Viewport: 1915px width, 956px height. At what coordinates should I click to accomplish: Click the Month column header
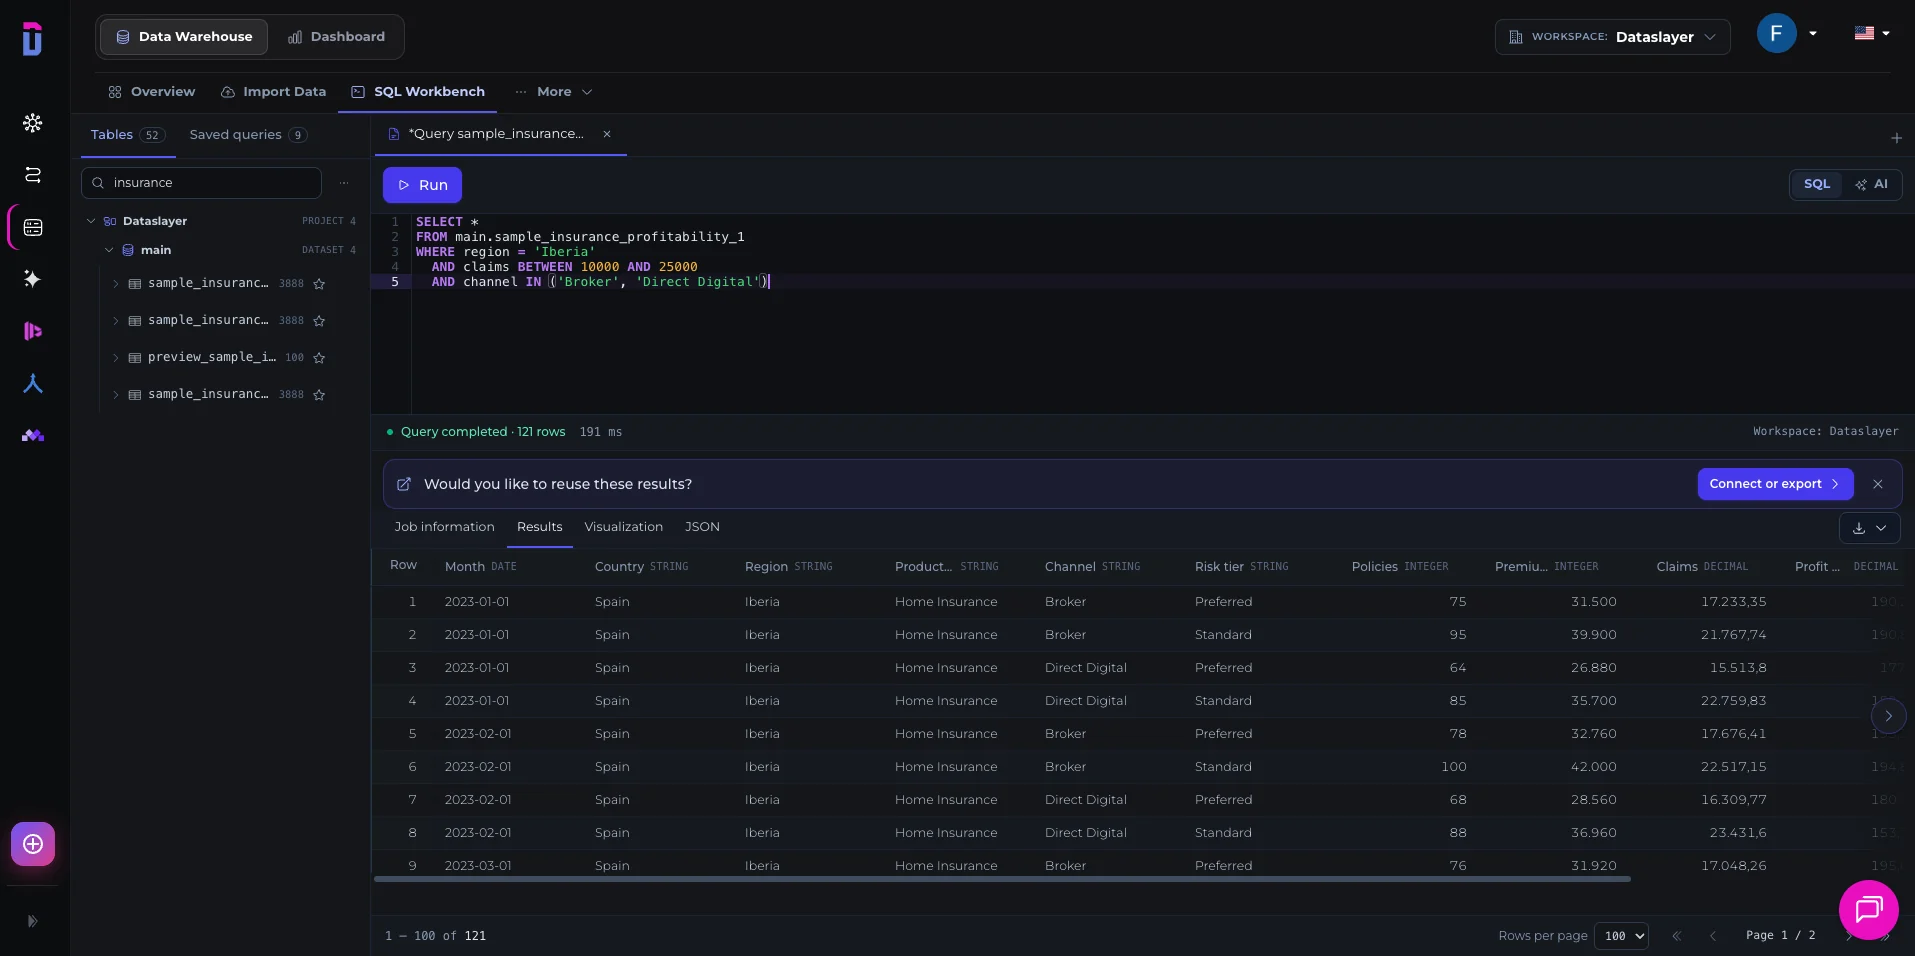481,567
